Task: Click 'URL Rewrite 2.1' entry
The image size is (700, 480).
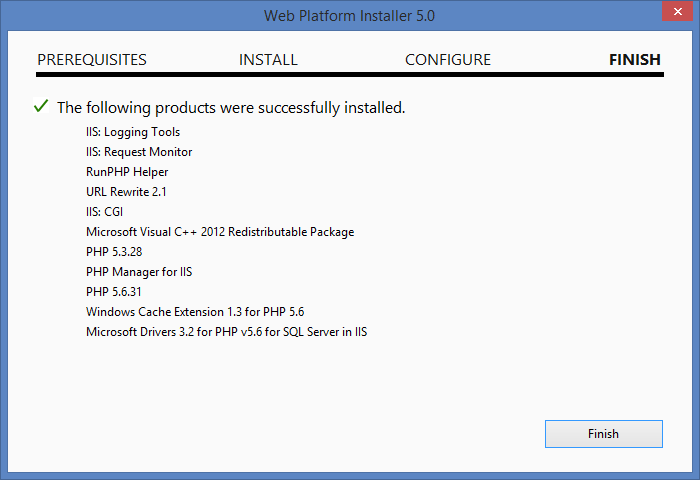Action: click(126, 192)
